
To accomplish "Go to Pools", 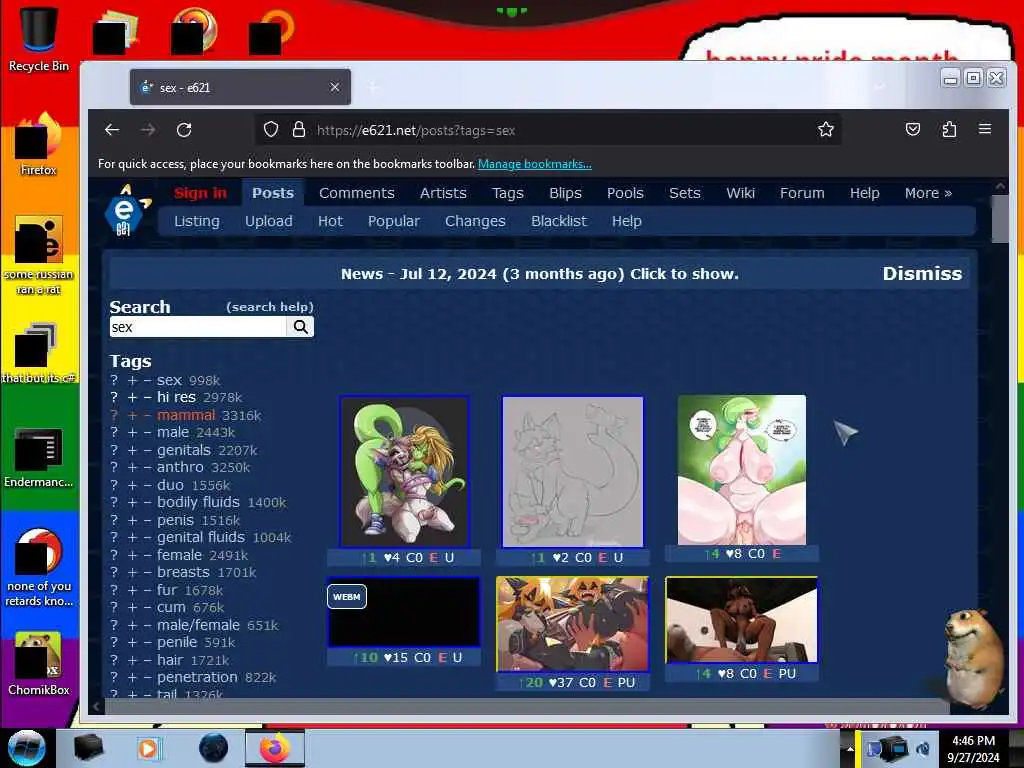I will 625,193.
